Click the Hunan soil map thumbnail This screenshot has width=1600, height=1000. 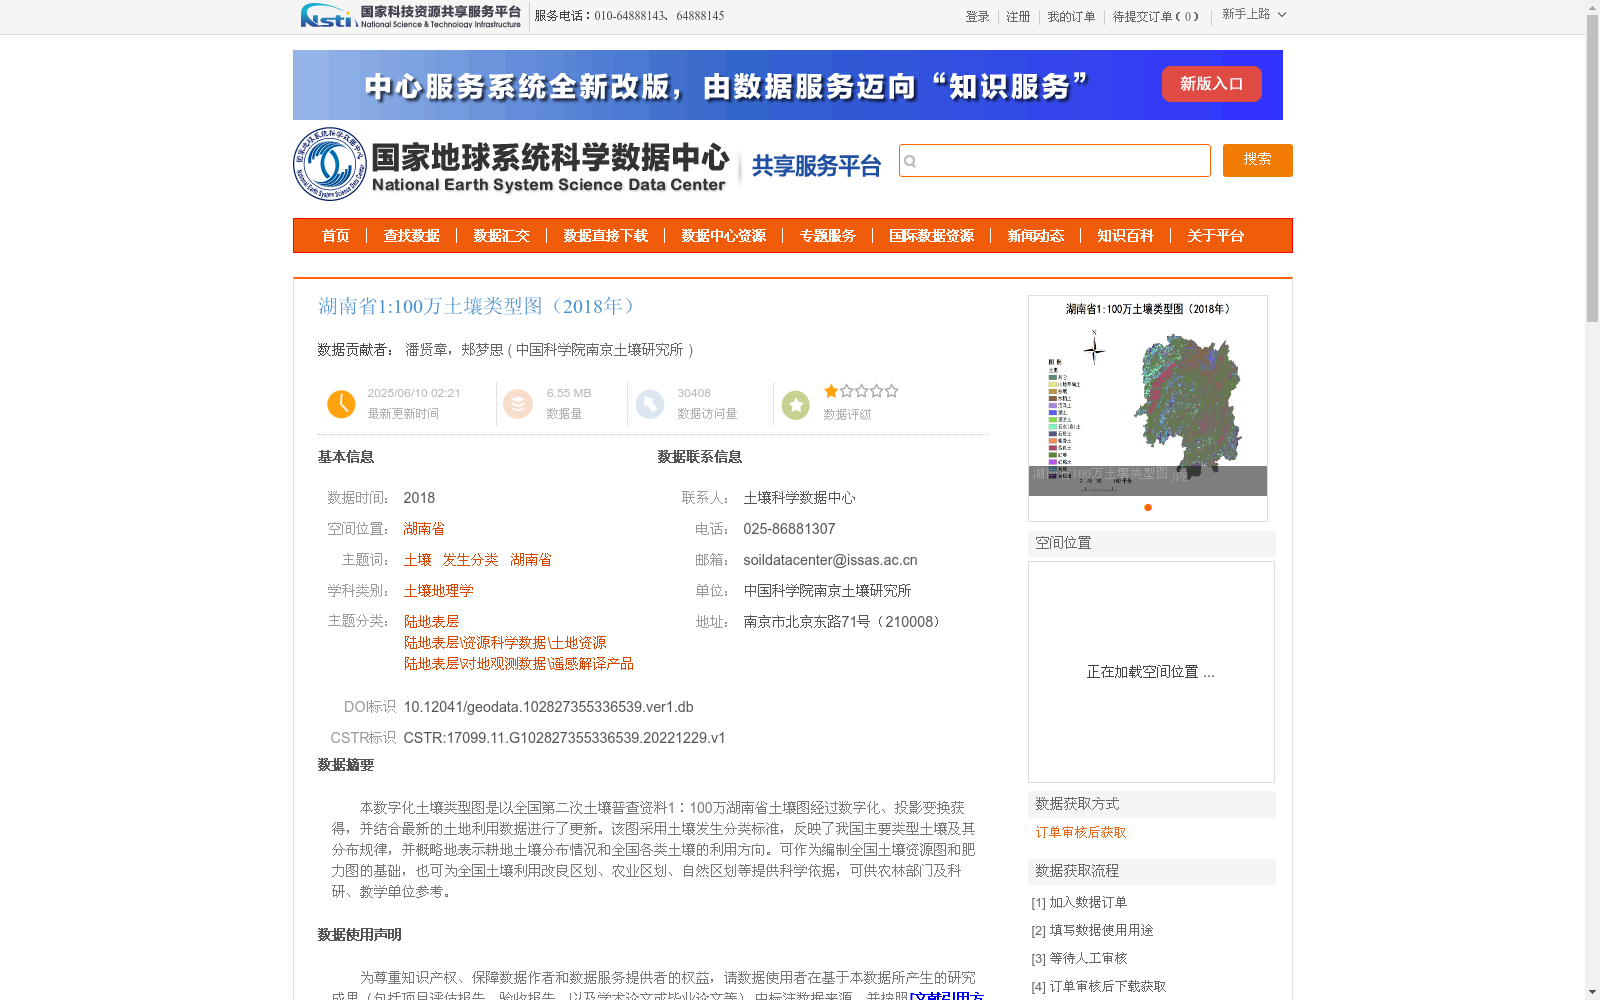[1148, 396]
